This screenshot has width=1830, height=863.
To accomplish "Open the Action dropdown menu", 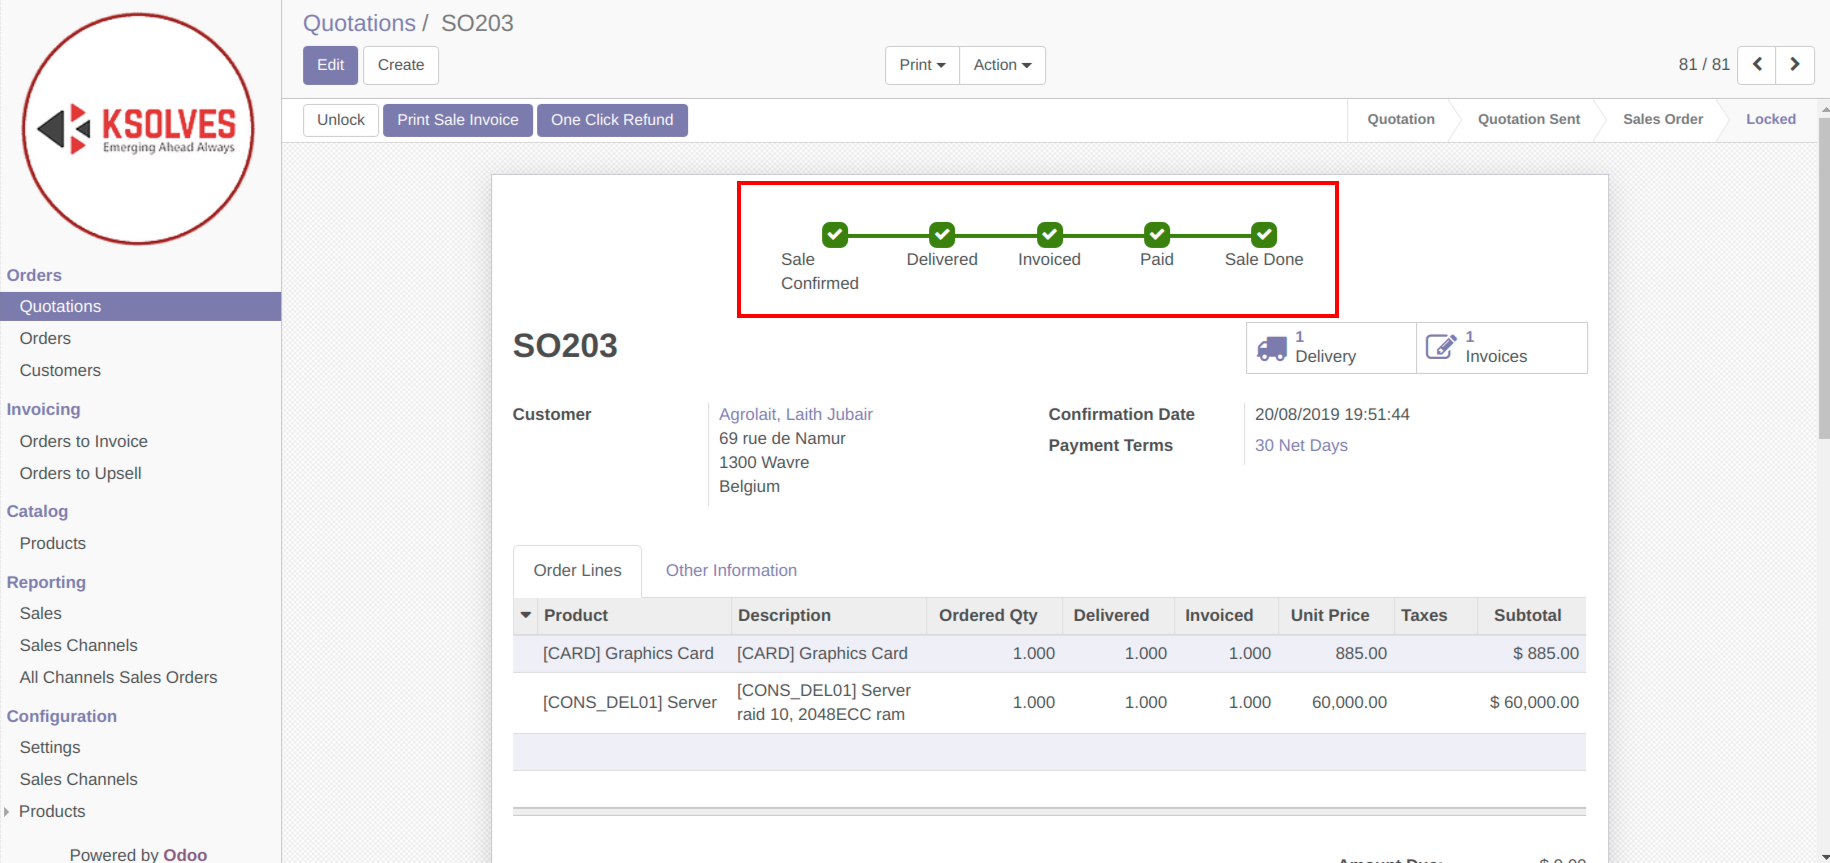I will pos(1002,65).
